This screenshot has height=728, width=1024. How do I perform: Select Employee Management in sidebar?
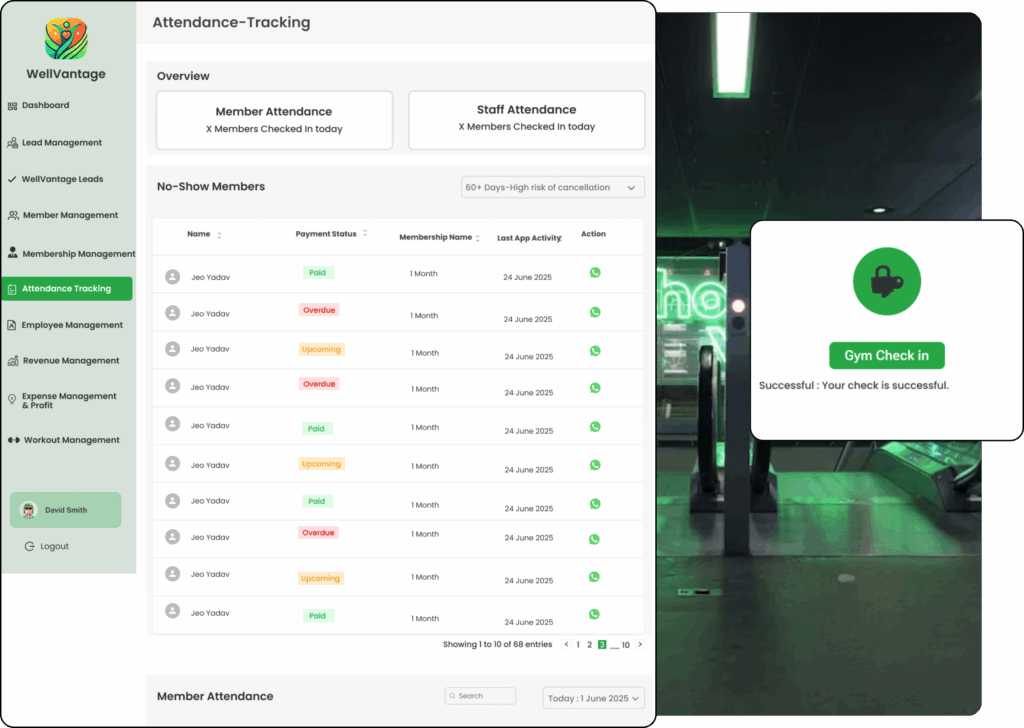[x=72, y=325]
